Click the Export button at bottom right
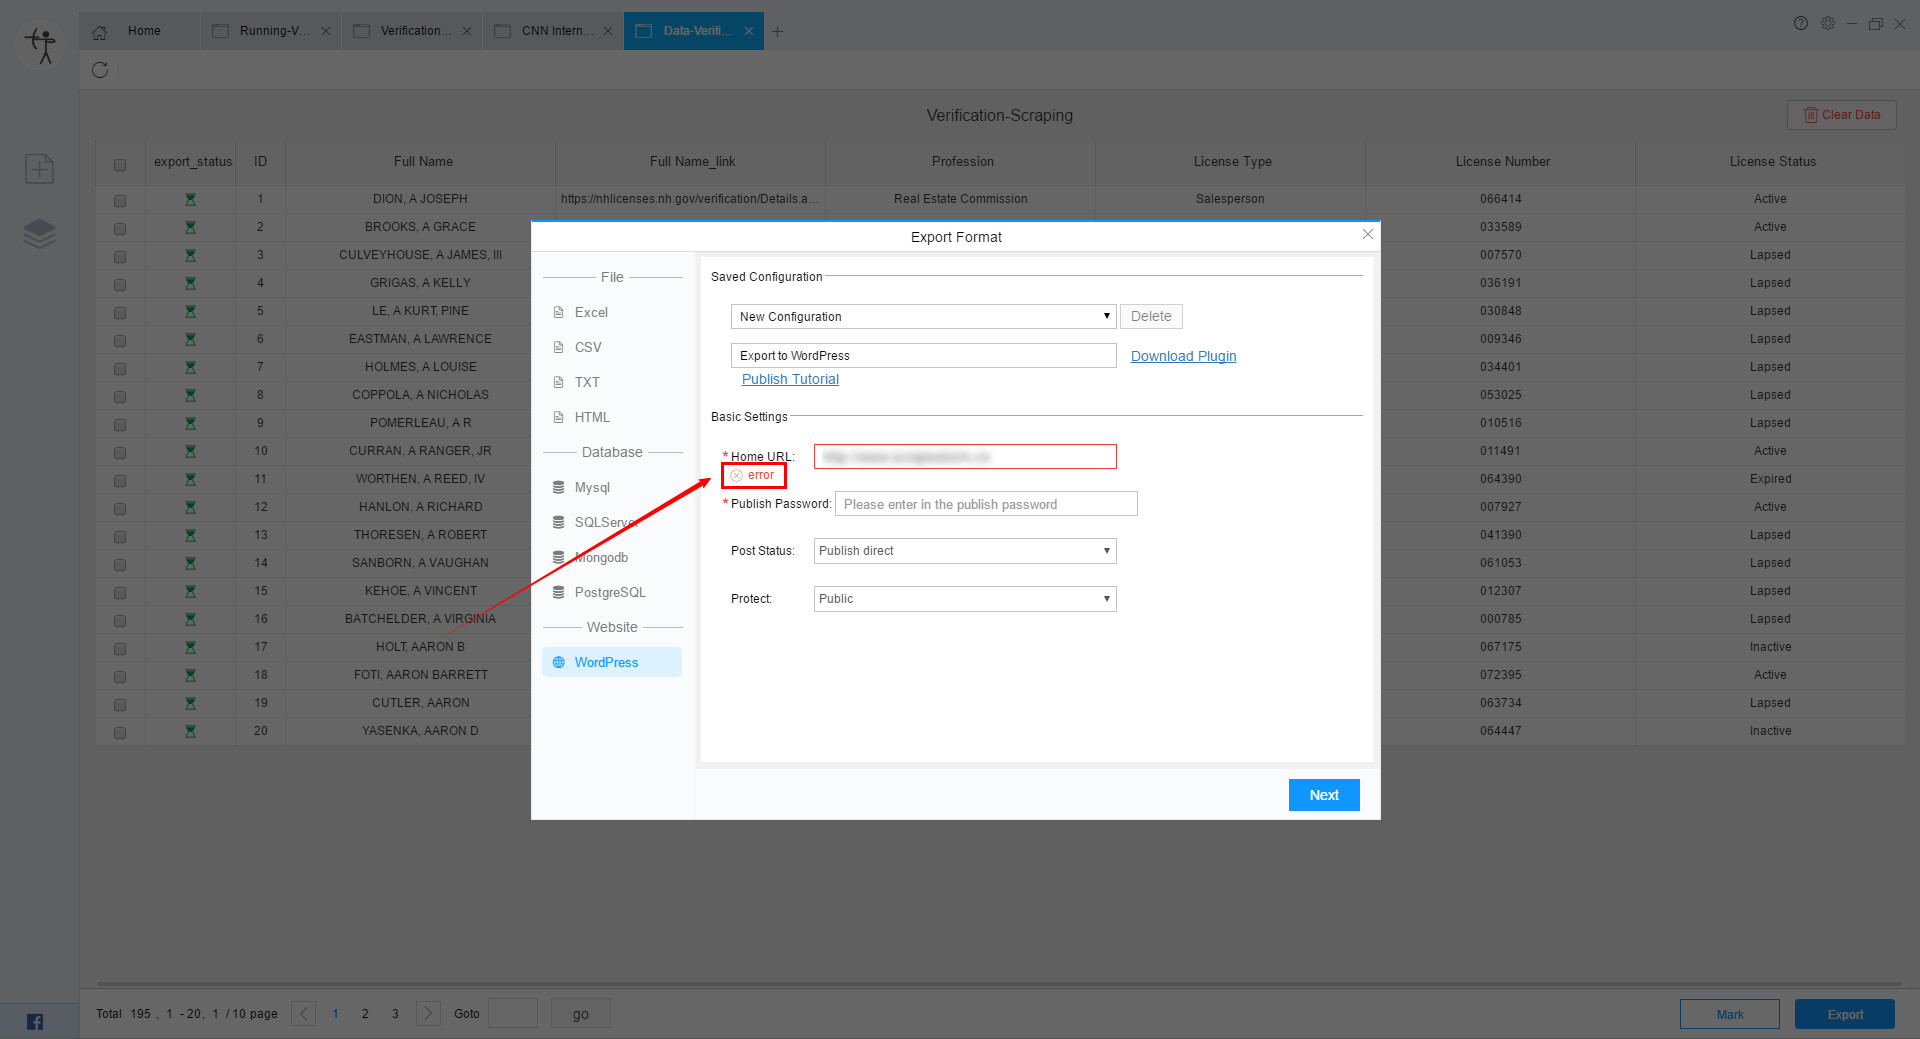This screenshot has width=1920, height=1039. pos(1845,1014)
